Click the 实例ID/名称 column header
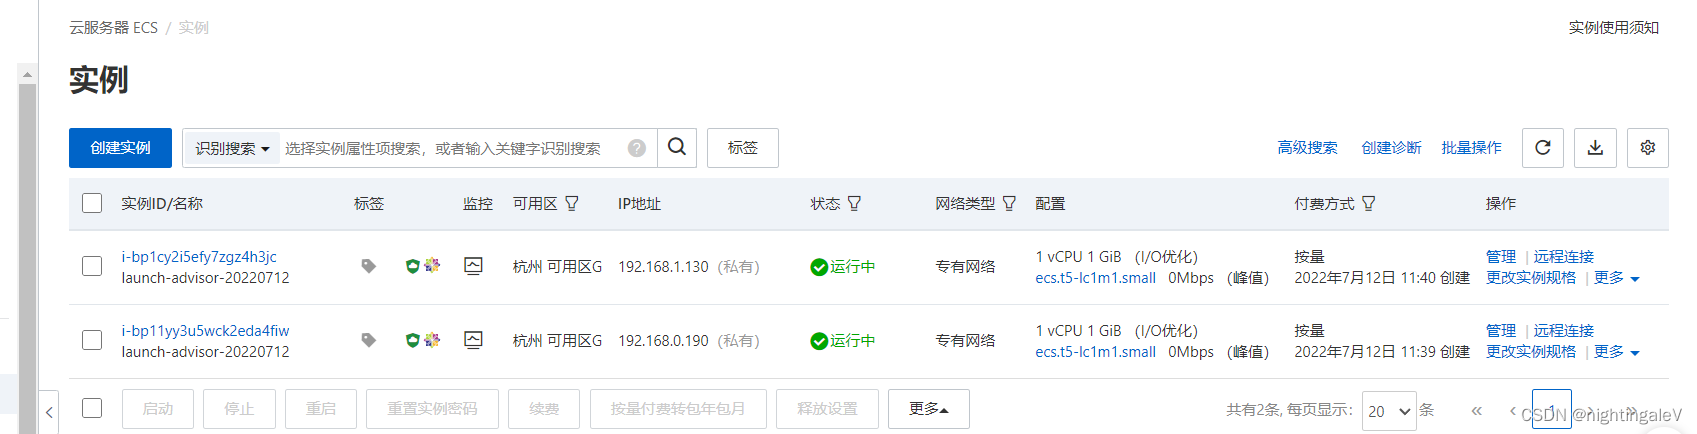1697x434 pixels. (162, 204)
